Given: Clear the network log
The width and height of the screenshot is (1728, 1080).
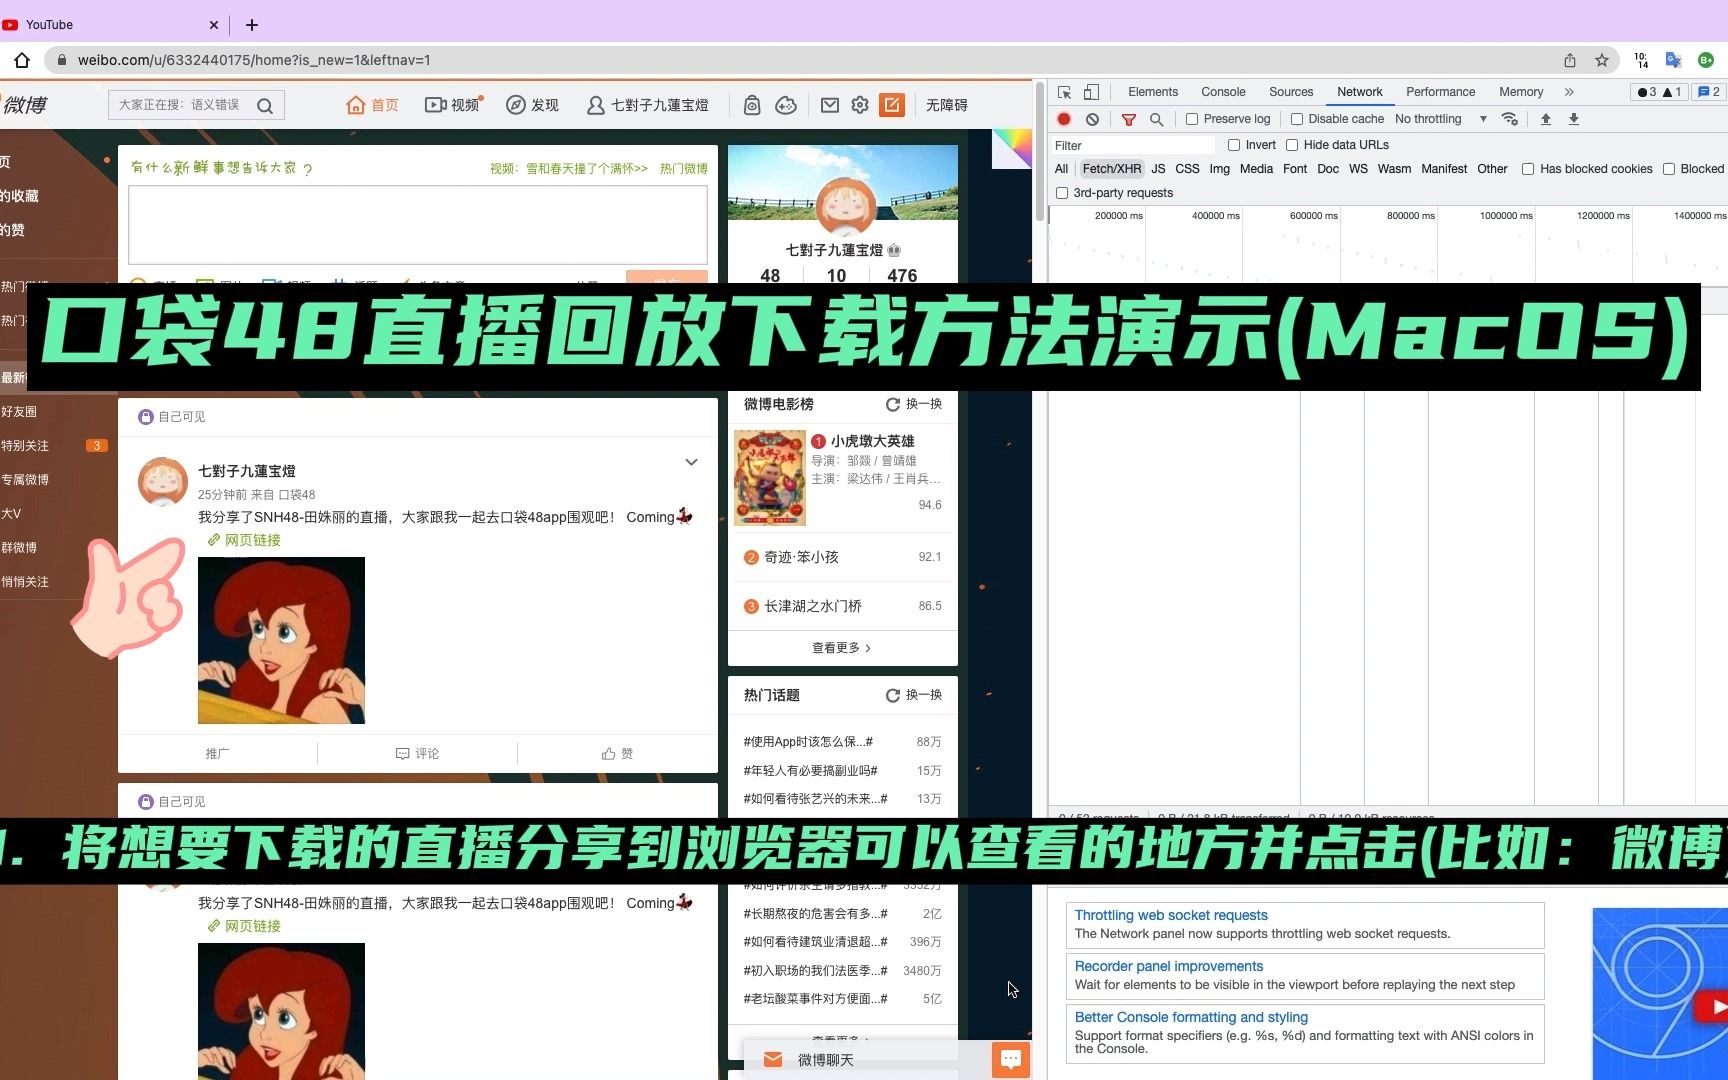Looking at the screenshot, I should click(1092, 119).
